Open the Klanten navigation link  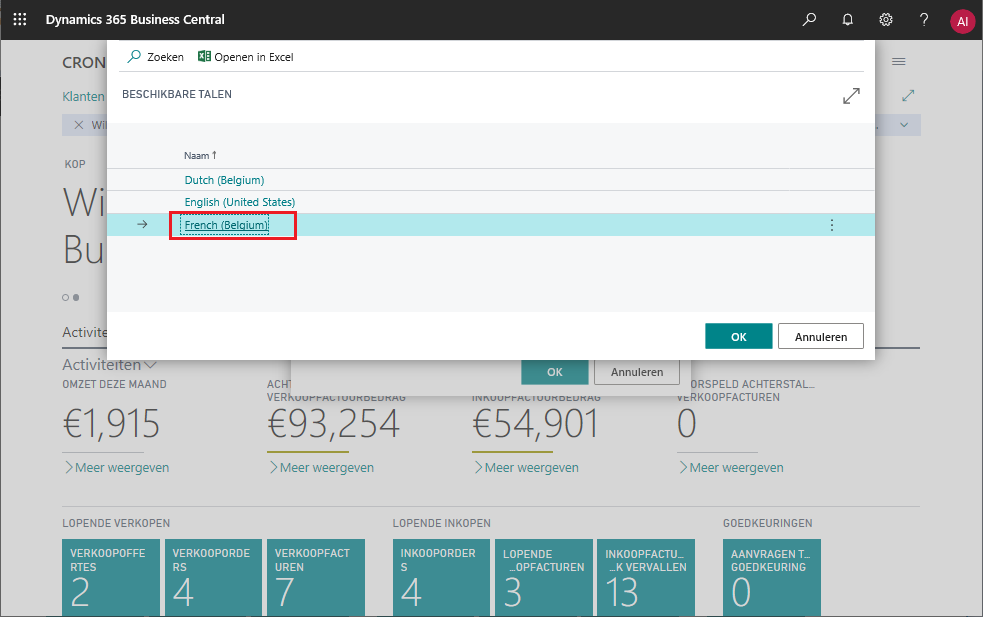83,97
